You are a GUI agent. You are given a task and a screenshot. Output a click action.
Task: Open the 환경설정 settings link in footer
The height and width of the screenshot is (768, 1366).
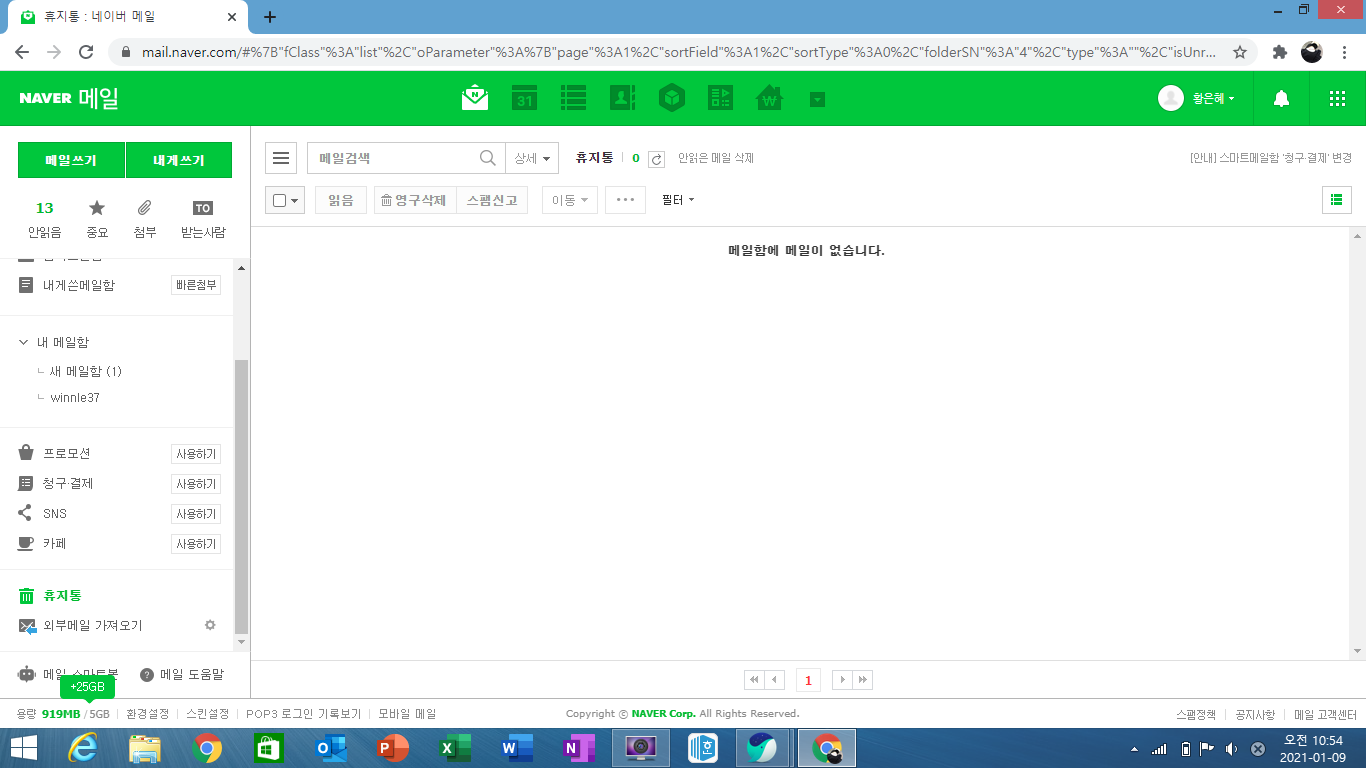[x=147, y=714]
